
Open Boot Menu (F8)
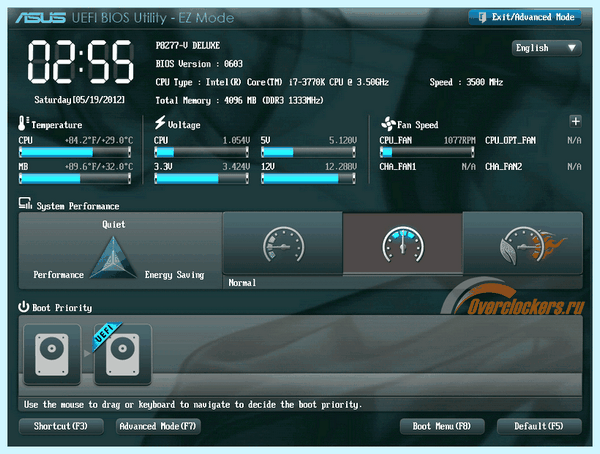(x=442, y=426)
